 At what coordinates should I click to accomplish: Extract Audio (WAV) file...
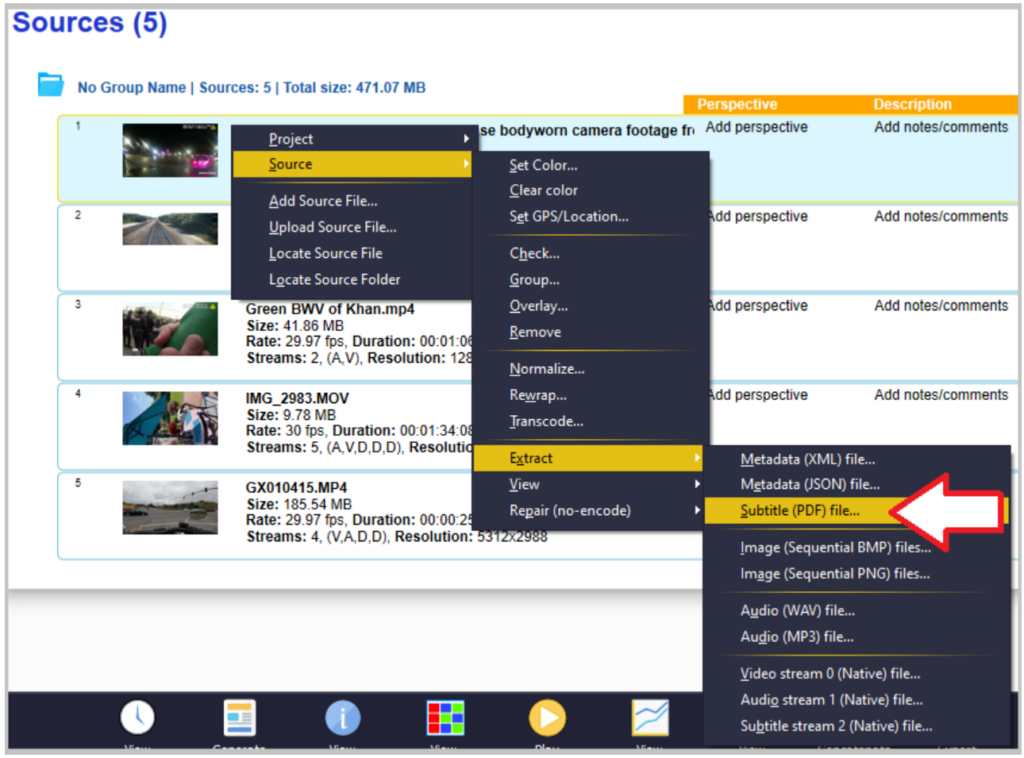coord(857,610)
